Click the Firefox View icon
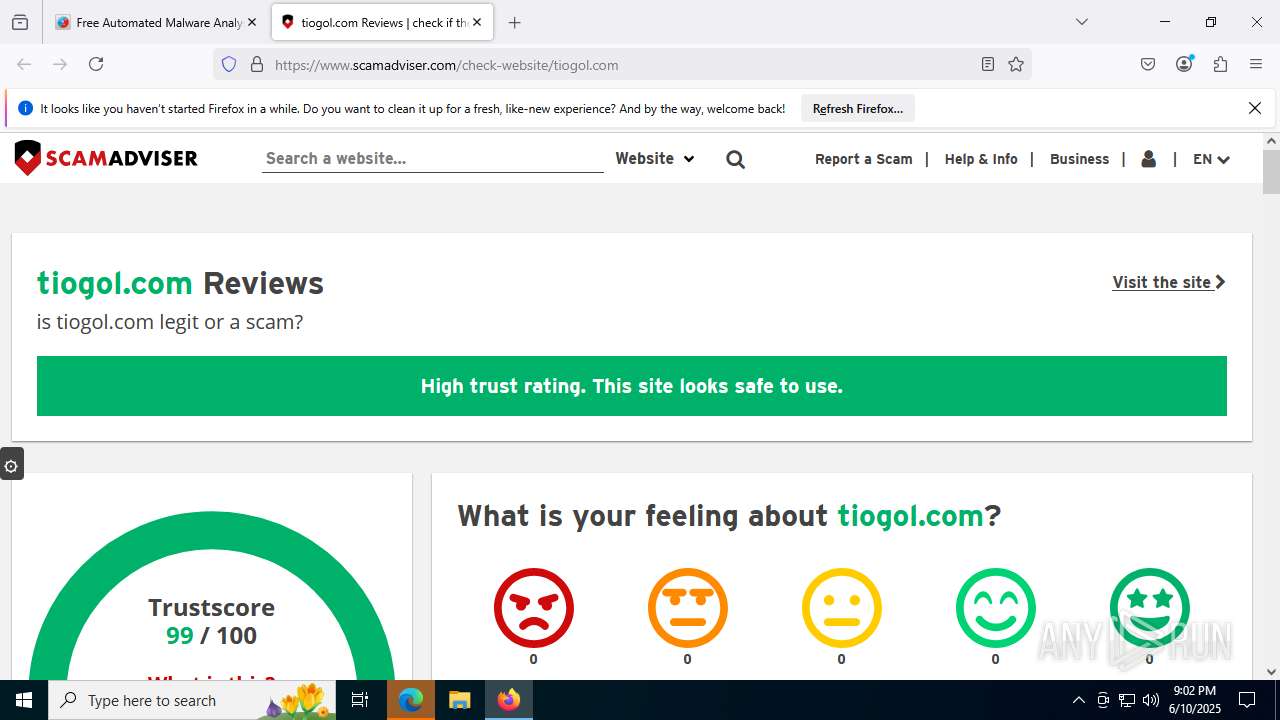The width and height of the screenshot is (1280, 720). click(20, 22)
